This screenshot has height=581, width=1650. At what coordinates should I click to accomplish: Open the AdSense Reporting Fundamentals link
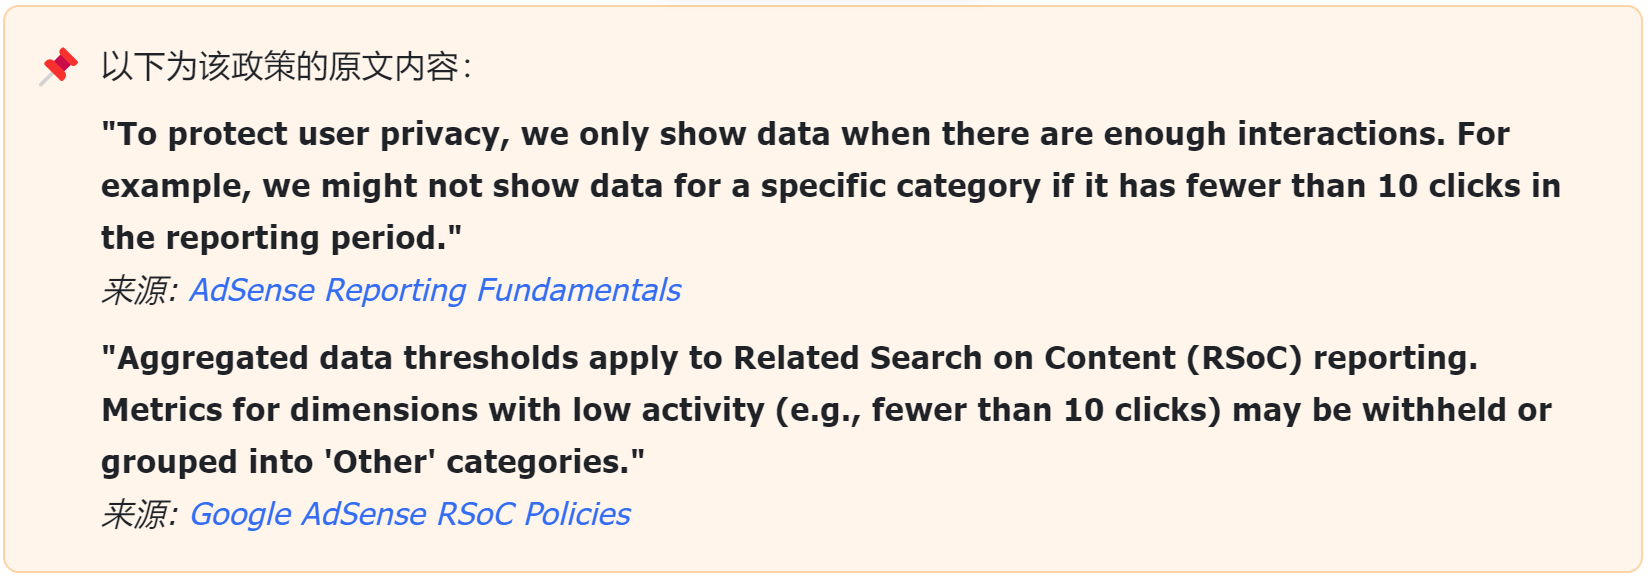click(435, 290)
